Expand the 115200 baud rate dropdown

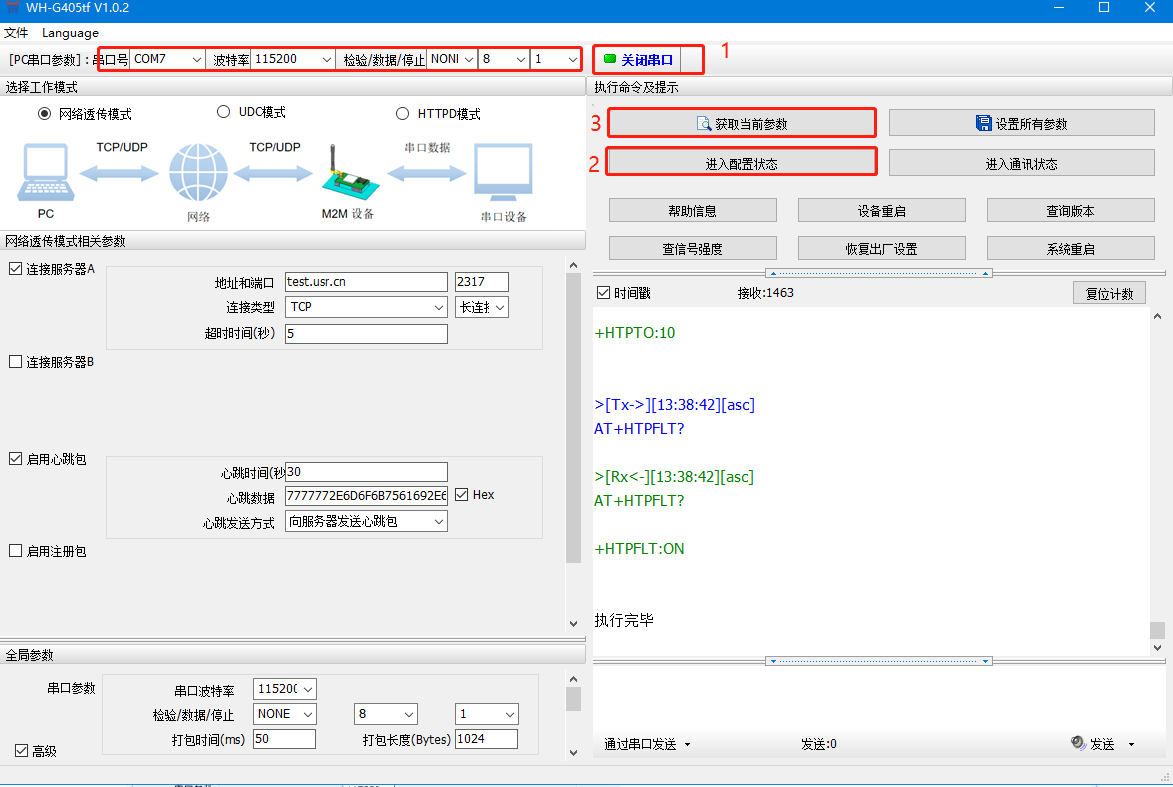(x=293, y=60)
